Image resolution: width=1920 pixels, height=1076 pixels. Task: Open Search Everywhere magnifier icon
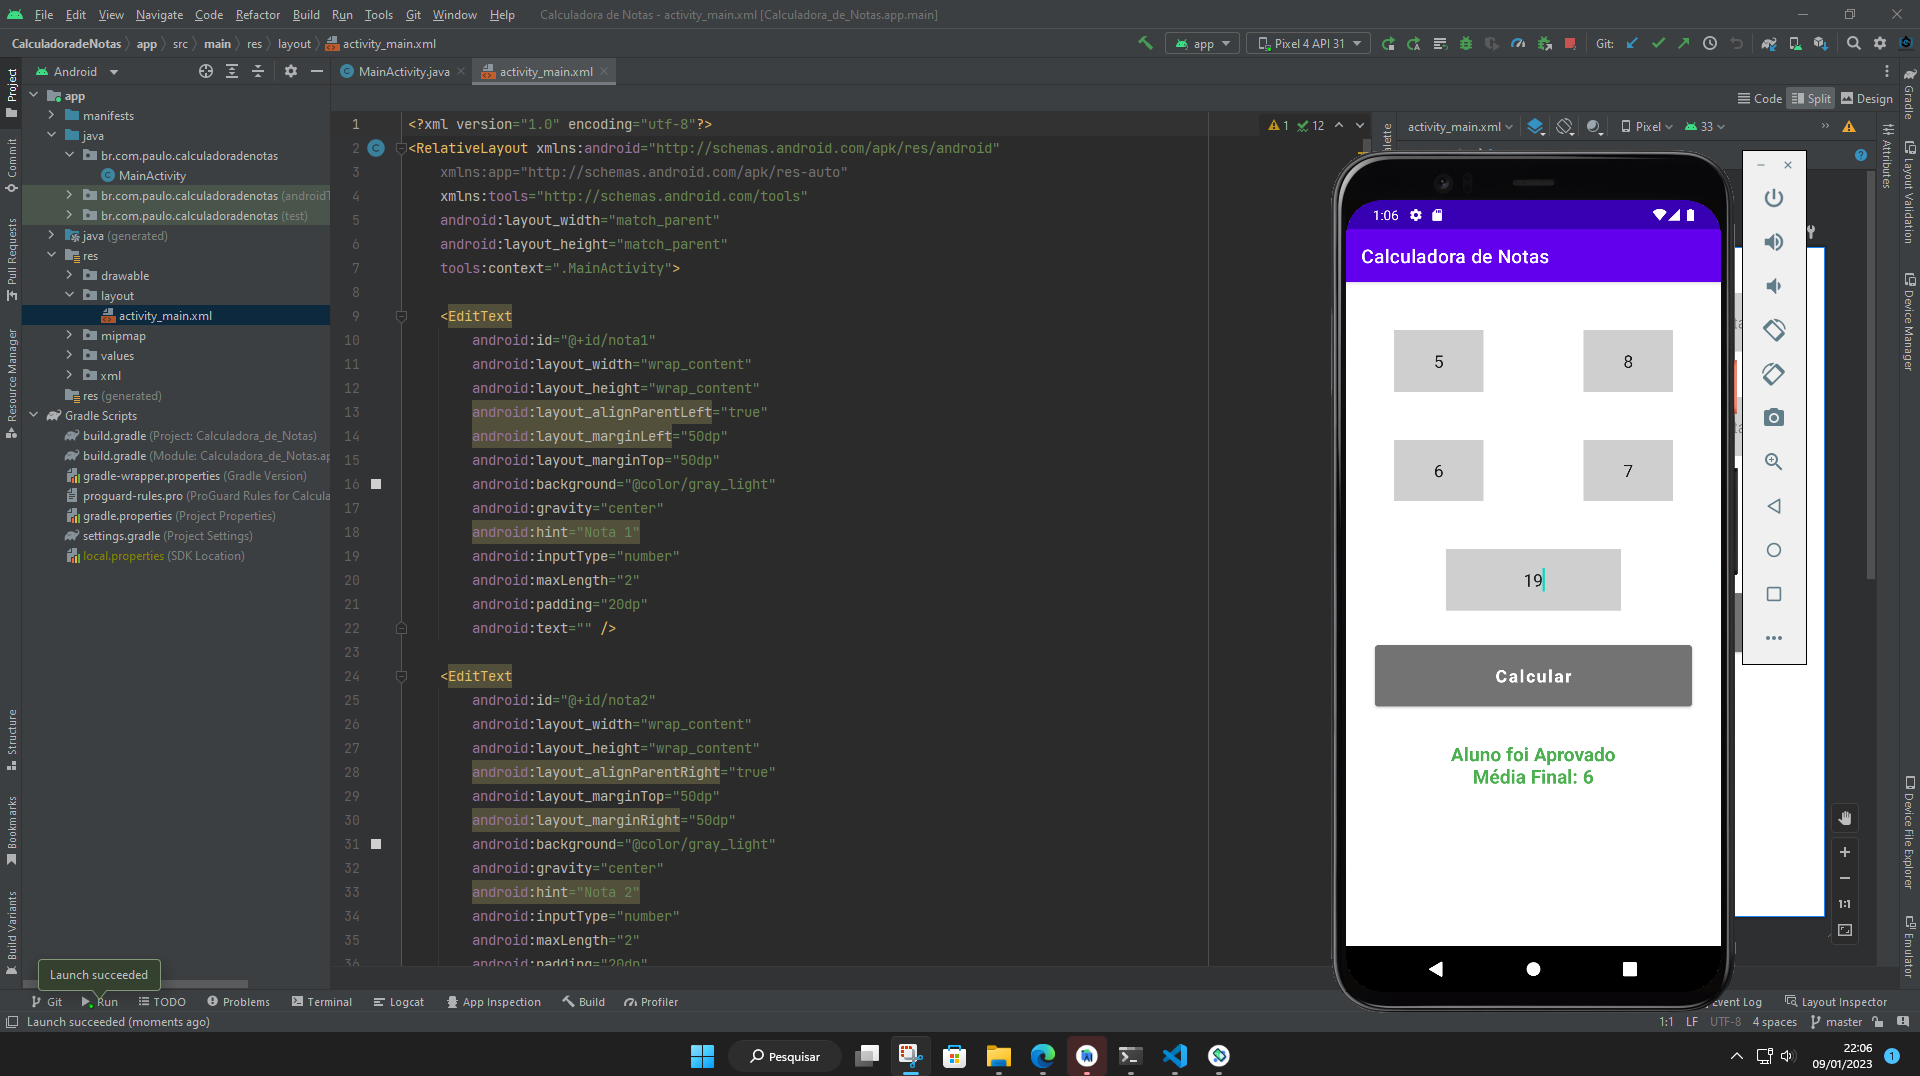click(x=1853, y=43)
